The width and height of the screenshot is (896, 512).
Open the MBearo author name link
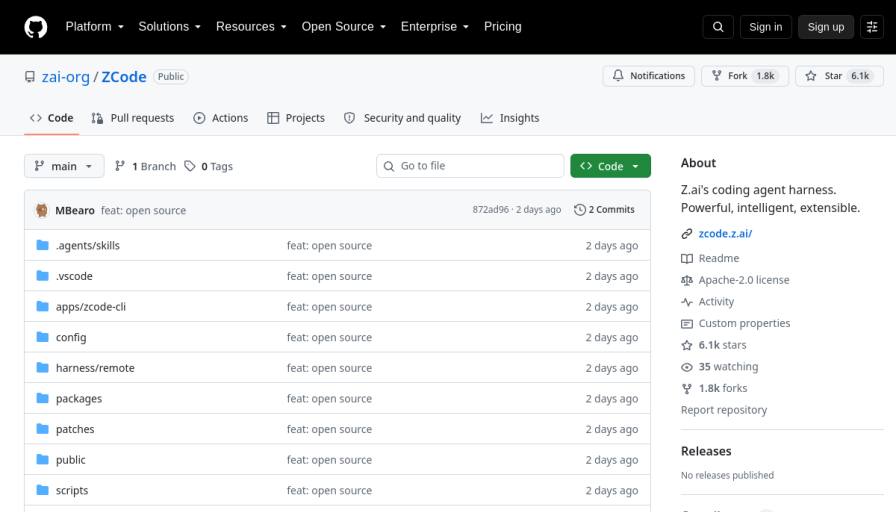(x=75, y=210)
